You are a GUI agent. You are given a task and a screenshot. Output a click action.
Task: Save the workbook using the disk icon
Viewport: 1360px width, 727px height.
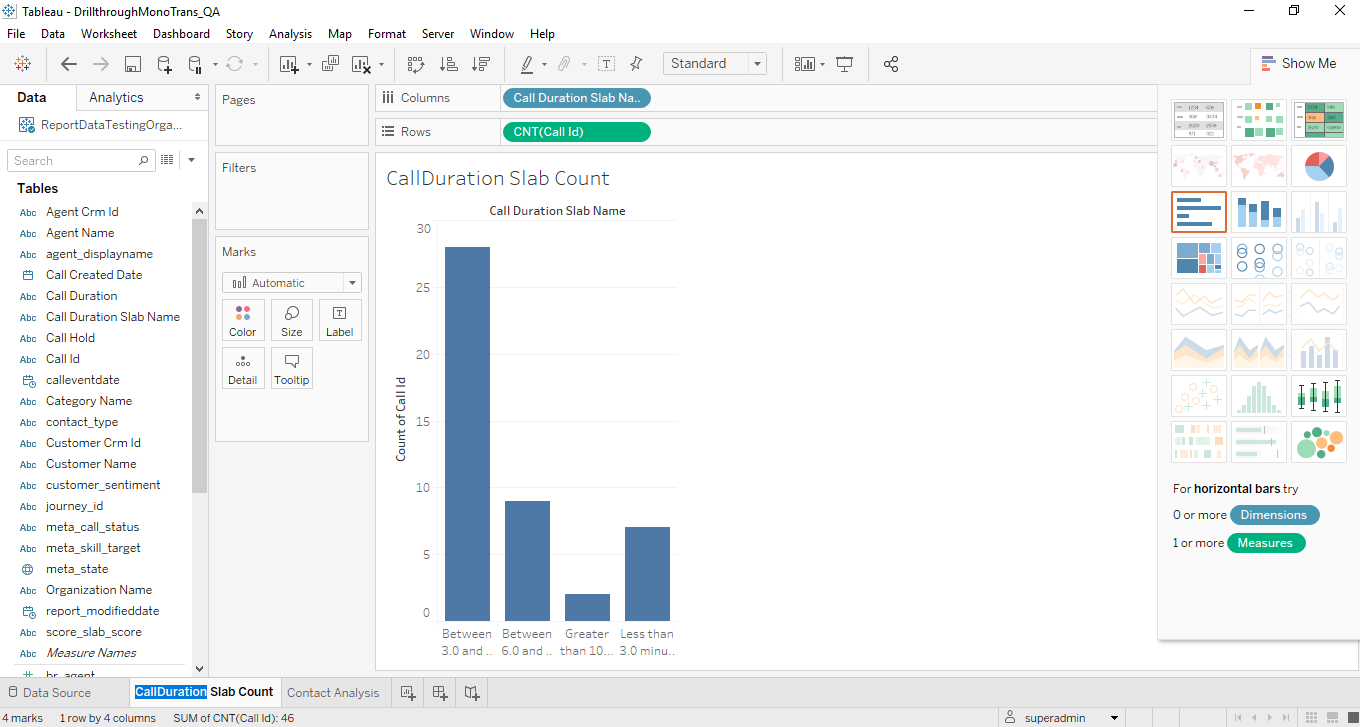point(132,64)
